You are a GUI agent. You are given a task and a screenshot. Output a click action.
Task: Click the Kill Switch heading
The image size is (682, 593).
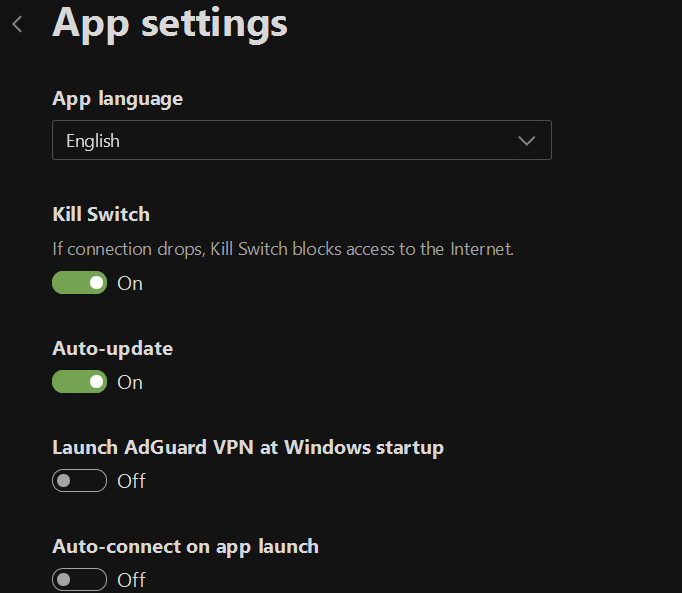pos(101,214)
